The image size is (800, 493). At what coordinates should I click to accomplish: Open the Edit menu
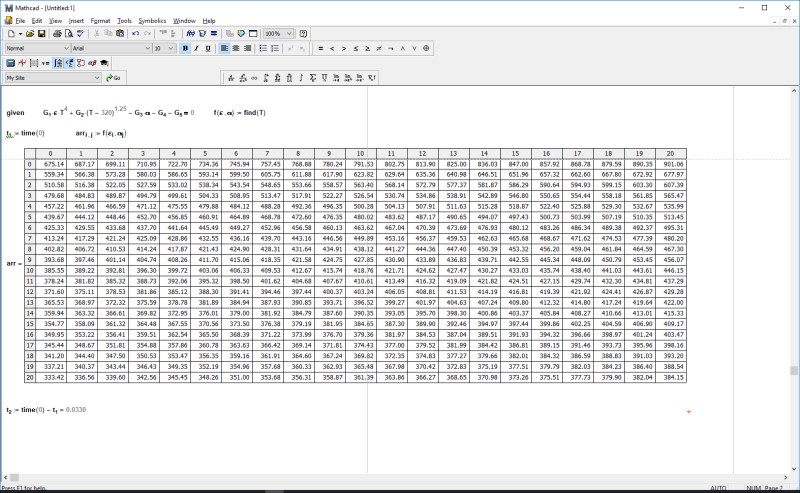(x=37, y=21)
